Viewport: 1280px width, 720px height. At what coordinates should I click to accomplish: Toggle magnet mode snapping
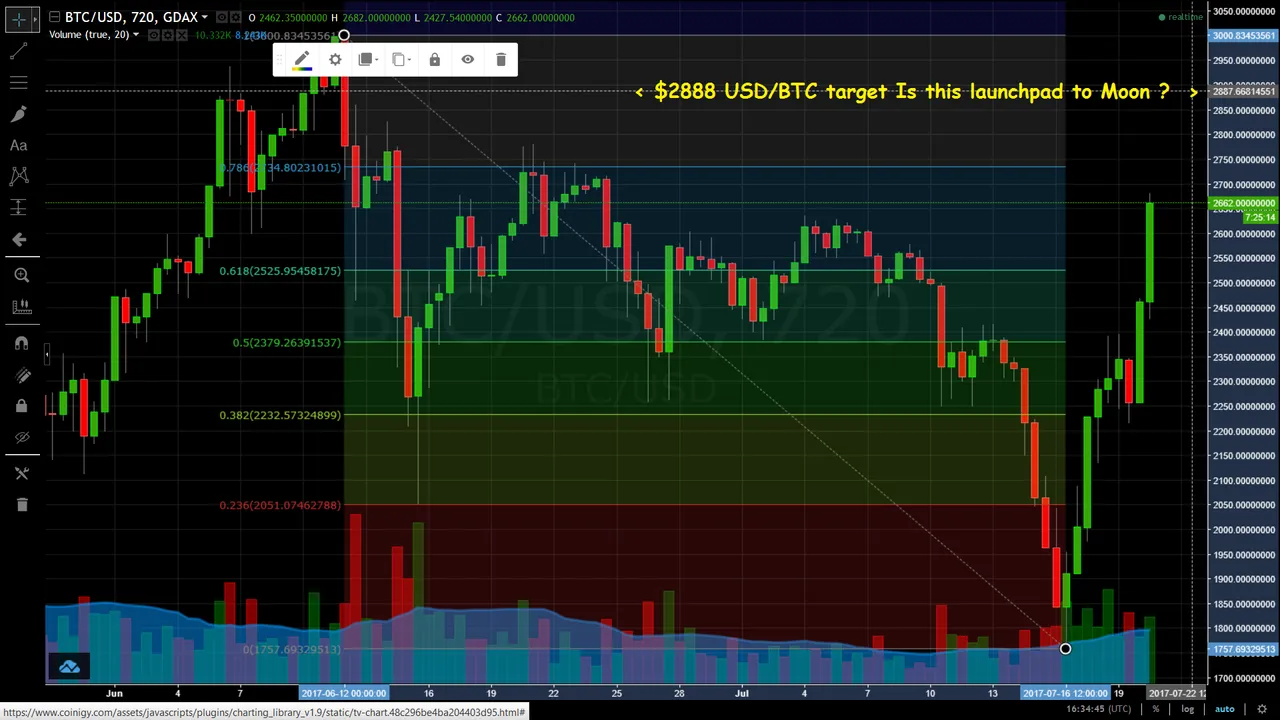(x=21, y=343)
